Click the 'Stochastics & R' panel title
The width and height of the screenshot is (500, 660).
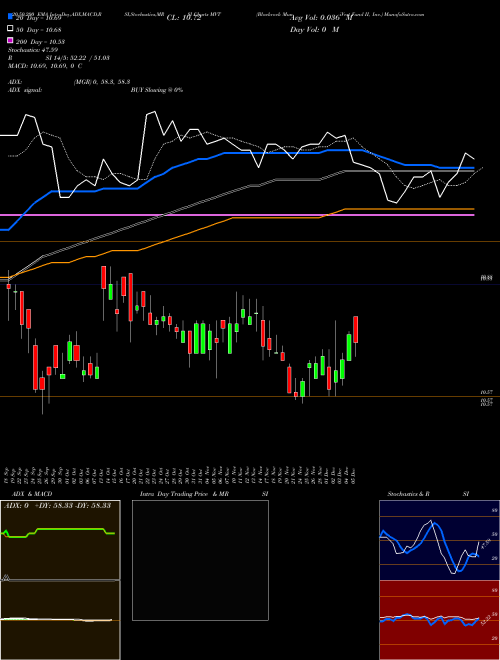[408, 494]
